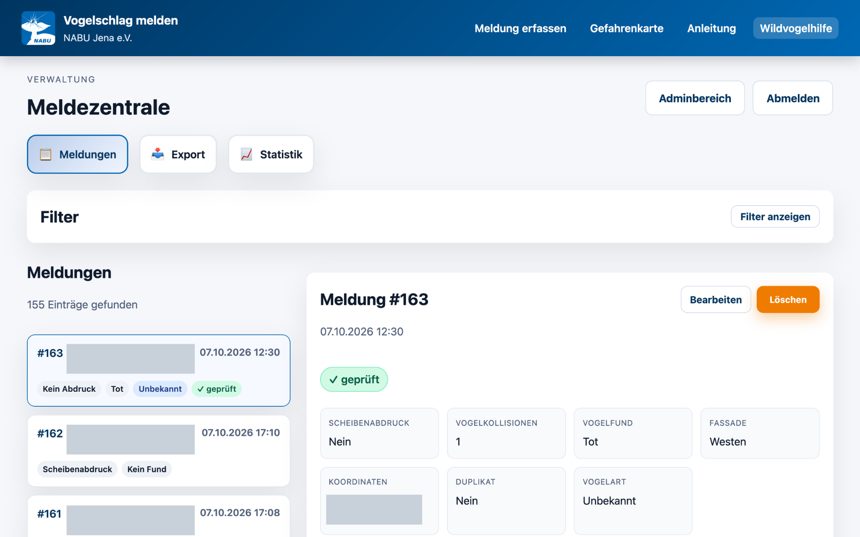Click the Meldung #163 heading
This screenshot has width=860, height=537.
coord(374,299)
